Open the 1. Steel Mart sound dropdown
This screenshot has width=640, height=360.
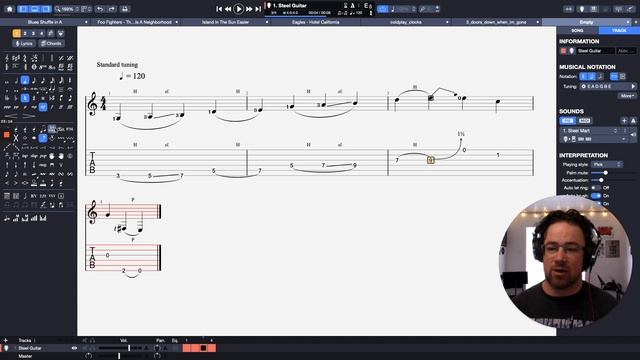click(591, 131)
